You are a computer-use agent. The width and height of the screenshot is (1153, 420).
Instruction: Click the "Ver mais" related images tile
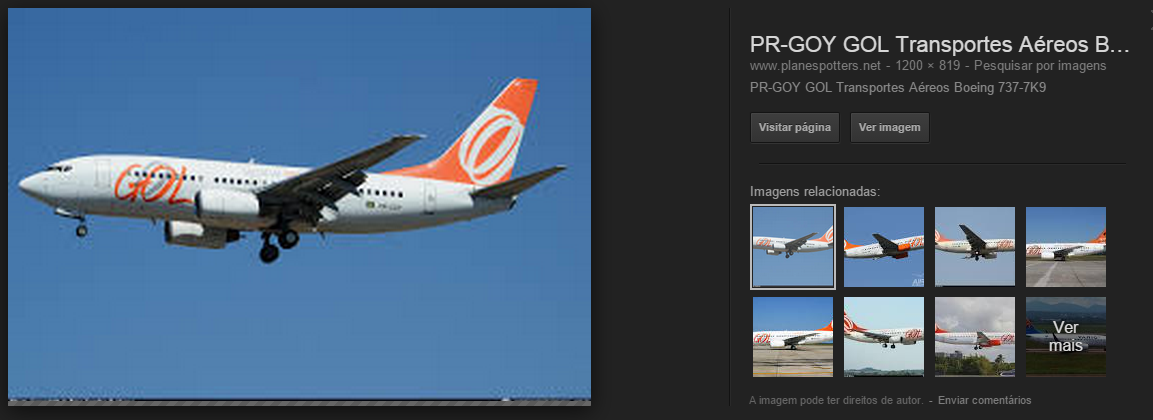click(1065, 337)
